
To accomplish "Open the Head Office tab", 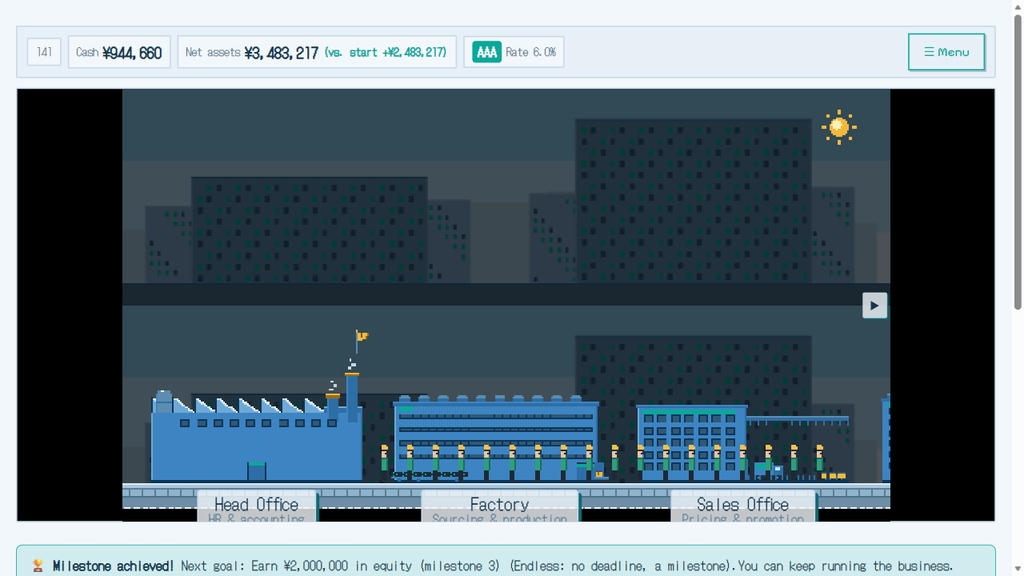I will click(x=257, y=506).
